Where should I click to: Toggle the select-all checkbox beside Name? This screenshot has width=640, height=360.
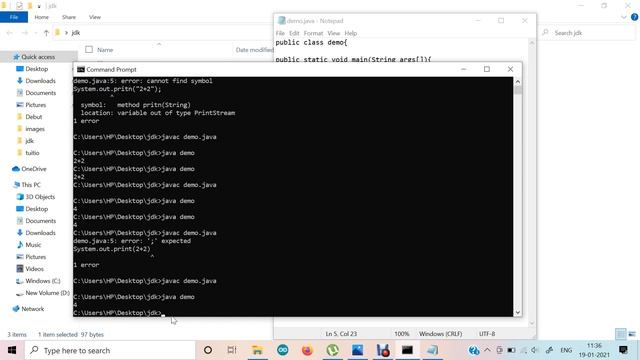pyautogui.click(x=89, y=49)
